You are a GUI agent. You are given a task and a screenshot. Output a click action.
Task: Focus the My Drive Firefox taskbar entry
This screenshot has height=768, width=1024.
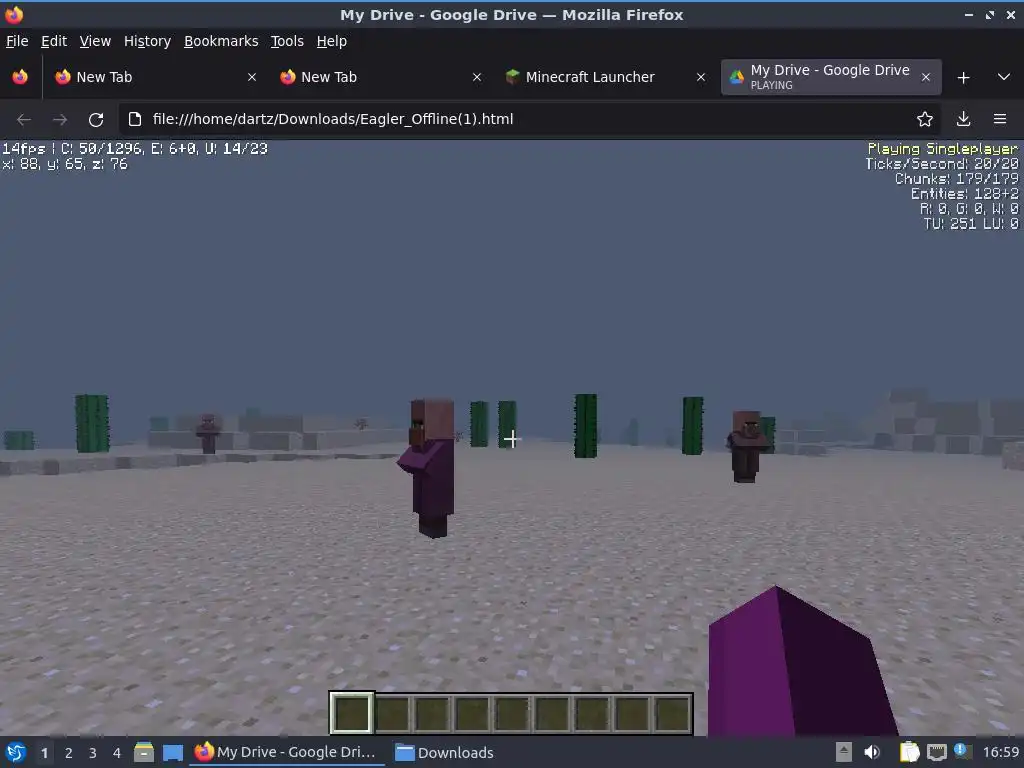(x=286, y=752)
